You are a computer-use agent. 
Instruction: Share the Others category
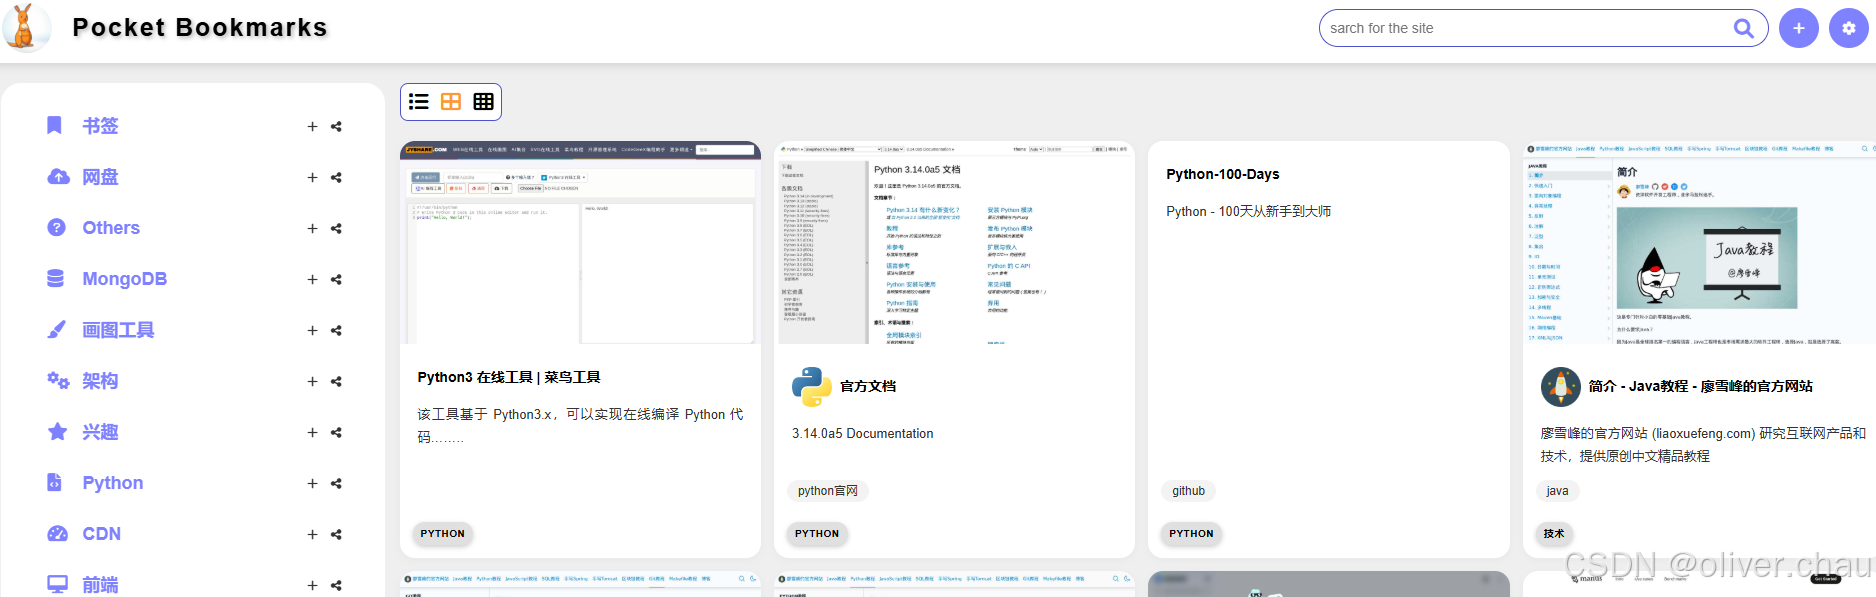click(336, 228)
